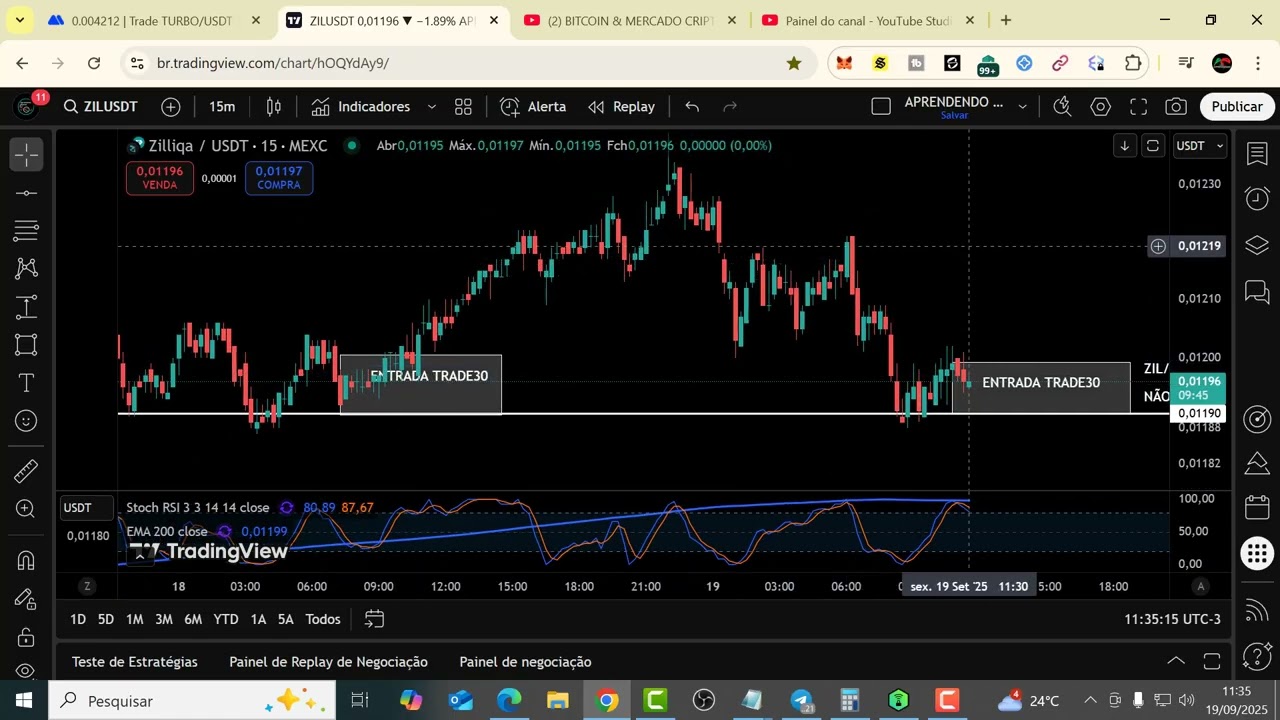Click the Publicar button
Viewport: 1280px width, 720px height.
[x=1237, y=107]
